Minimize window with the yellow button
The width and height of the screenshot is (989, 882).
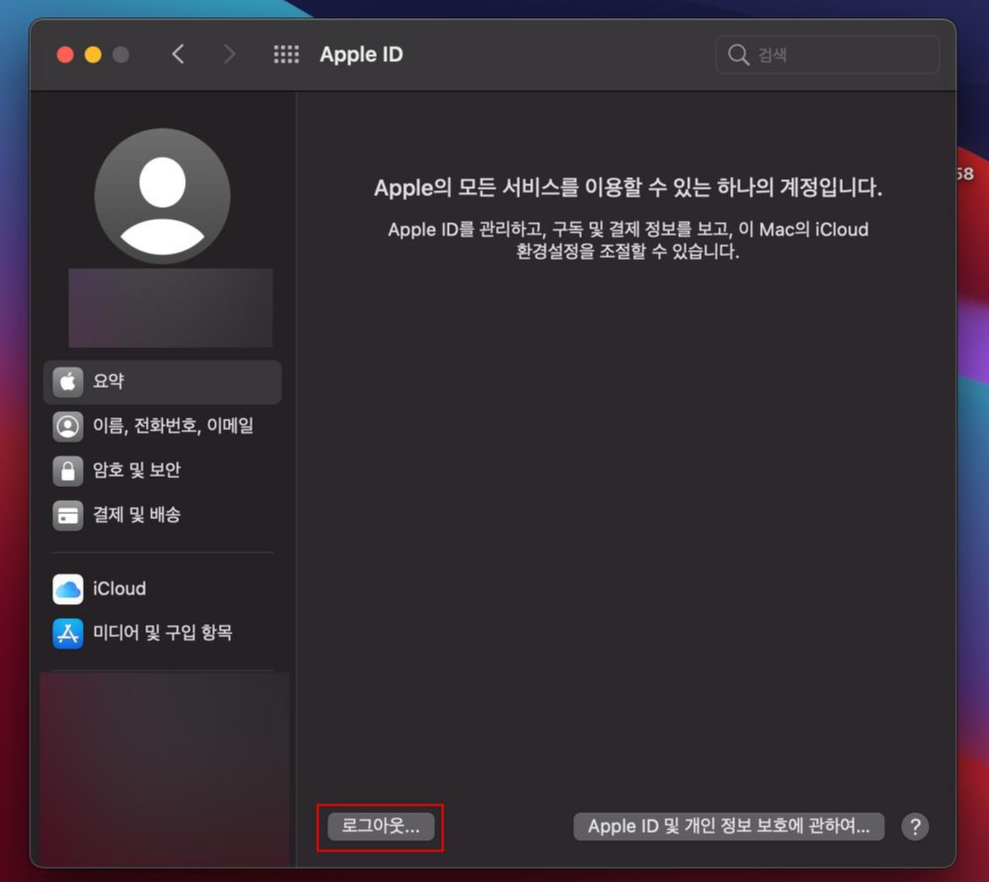point(93,55)
